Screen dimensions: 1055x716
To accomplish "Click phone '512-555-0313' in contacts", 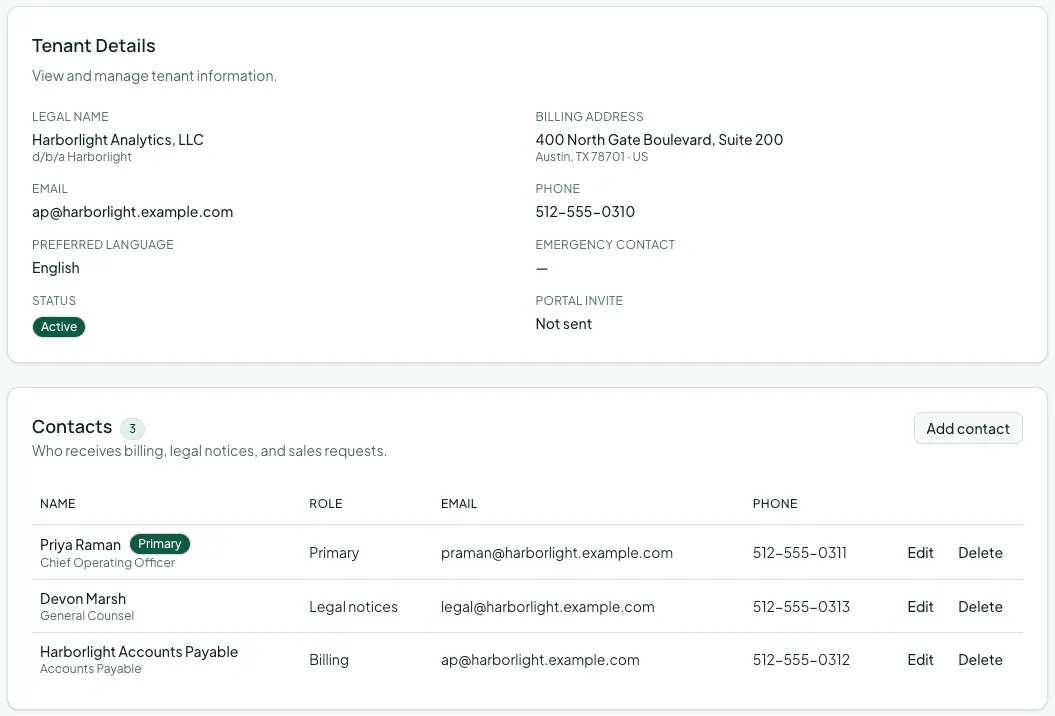I will pyautogui.click(x=801, y=607).
